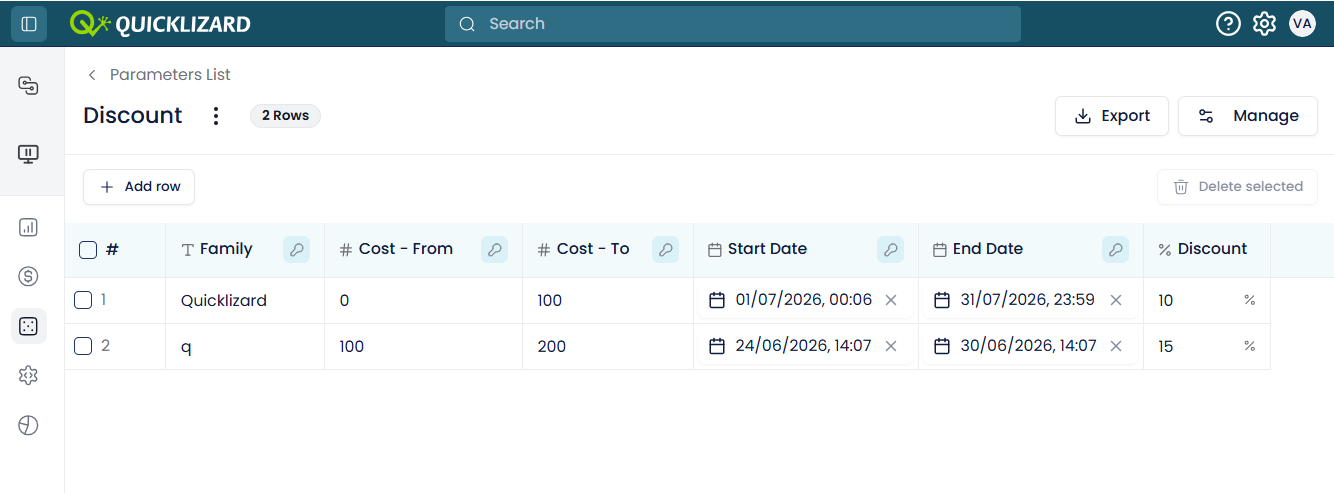Screen dimensions: 1334x493
Task: Open the help question mark icon
Action: tap(1228, 24)
